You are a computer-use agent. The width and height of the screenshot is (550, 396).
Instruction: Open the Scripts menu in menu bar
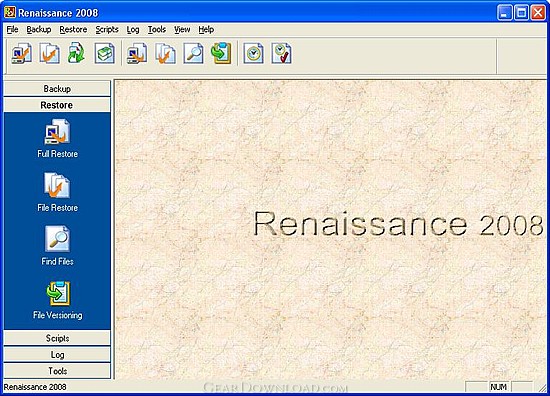107,30
